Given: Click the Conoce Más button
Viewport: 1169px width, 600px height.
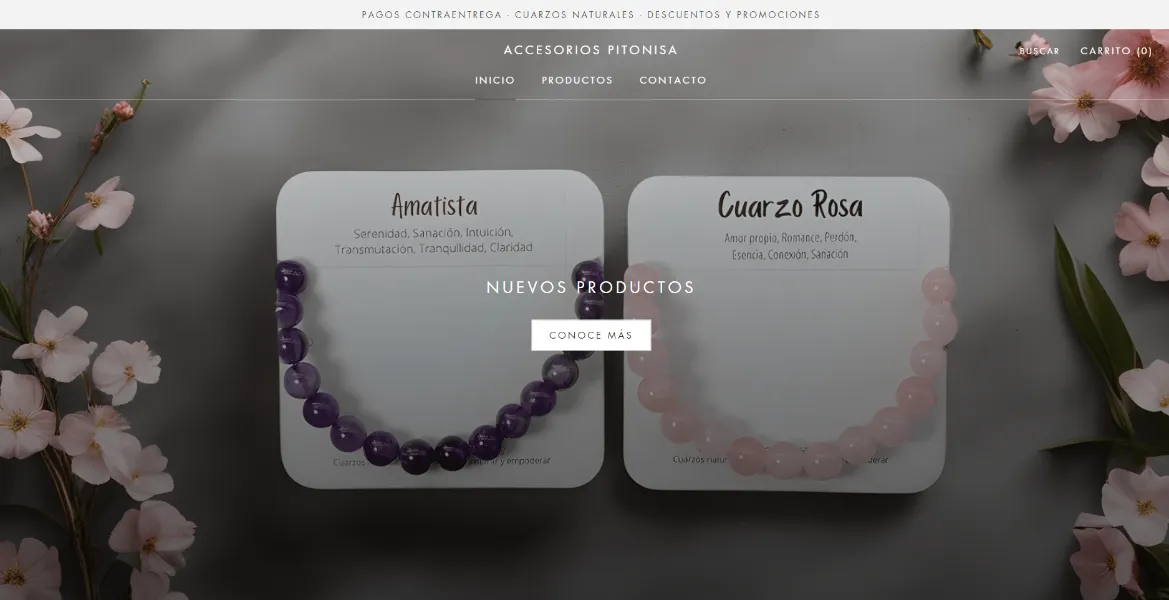Looking at the screenshot, I should (x=590, y=335).
